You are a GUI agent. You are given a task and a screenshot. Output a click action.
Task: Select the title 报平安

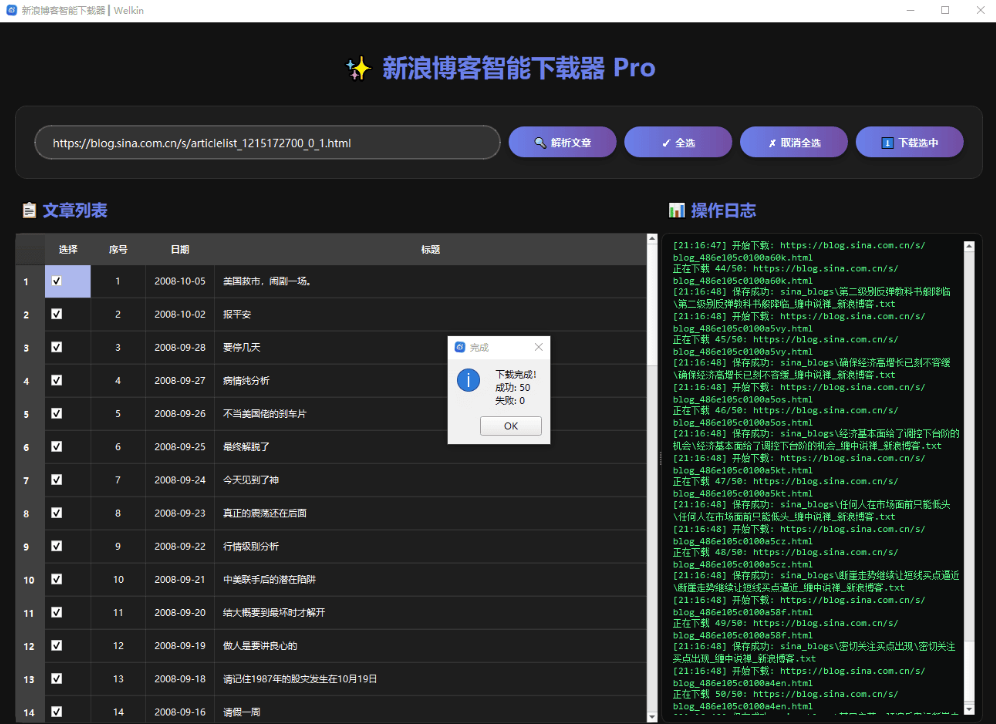pyautogui.click(x=237, y=314)
